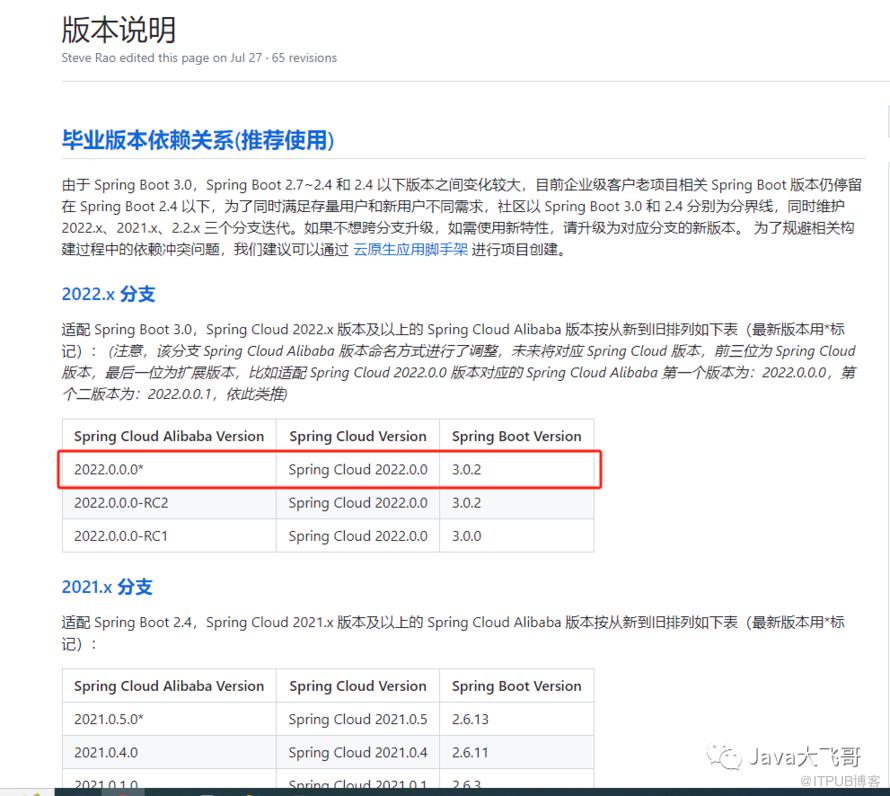Click Spring Cloud 2022.0.0 in RC2 row

pyautogui.click(x=358, y=503)
